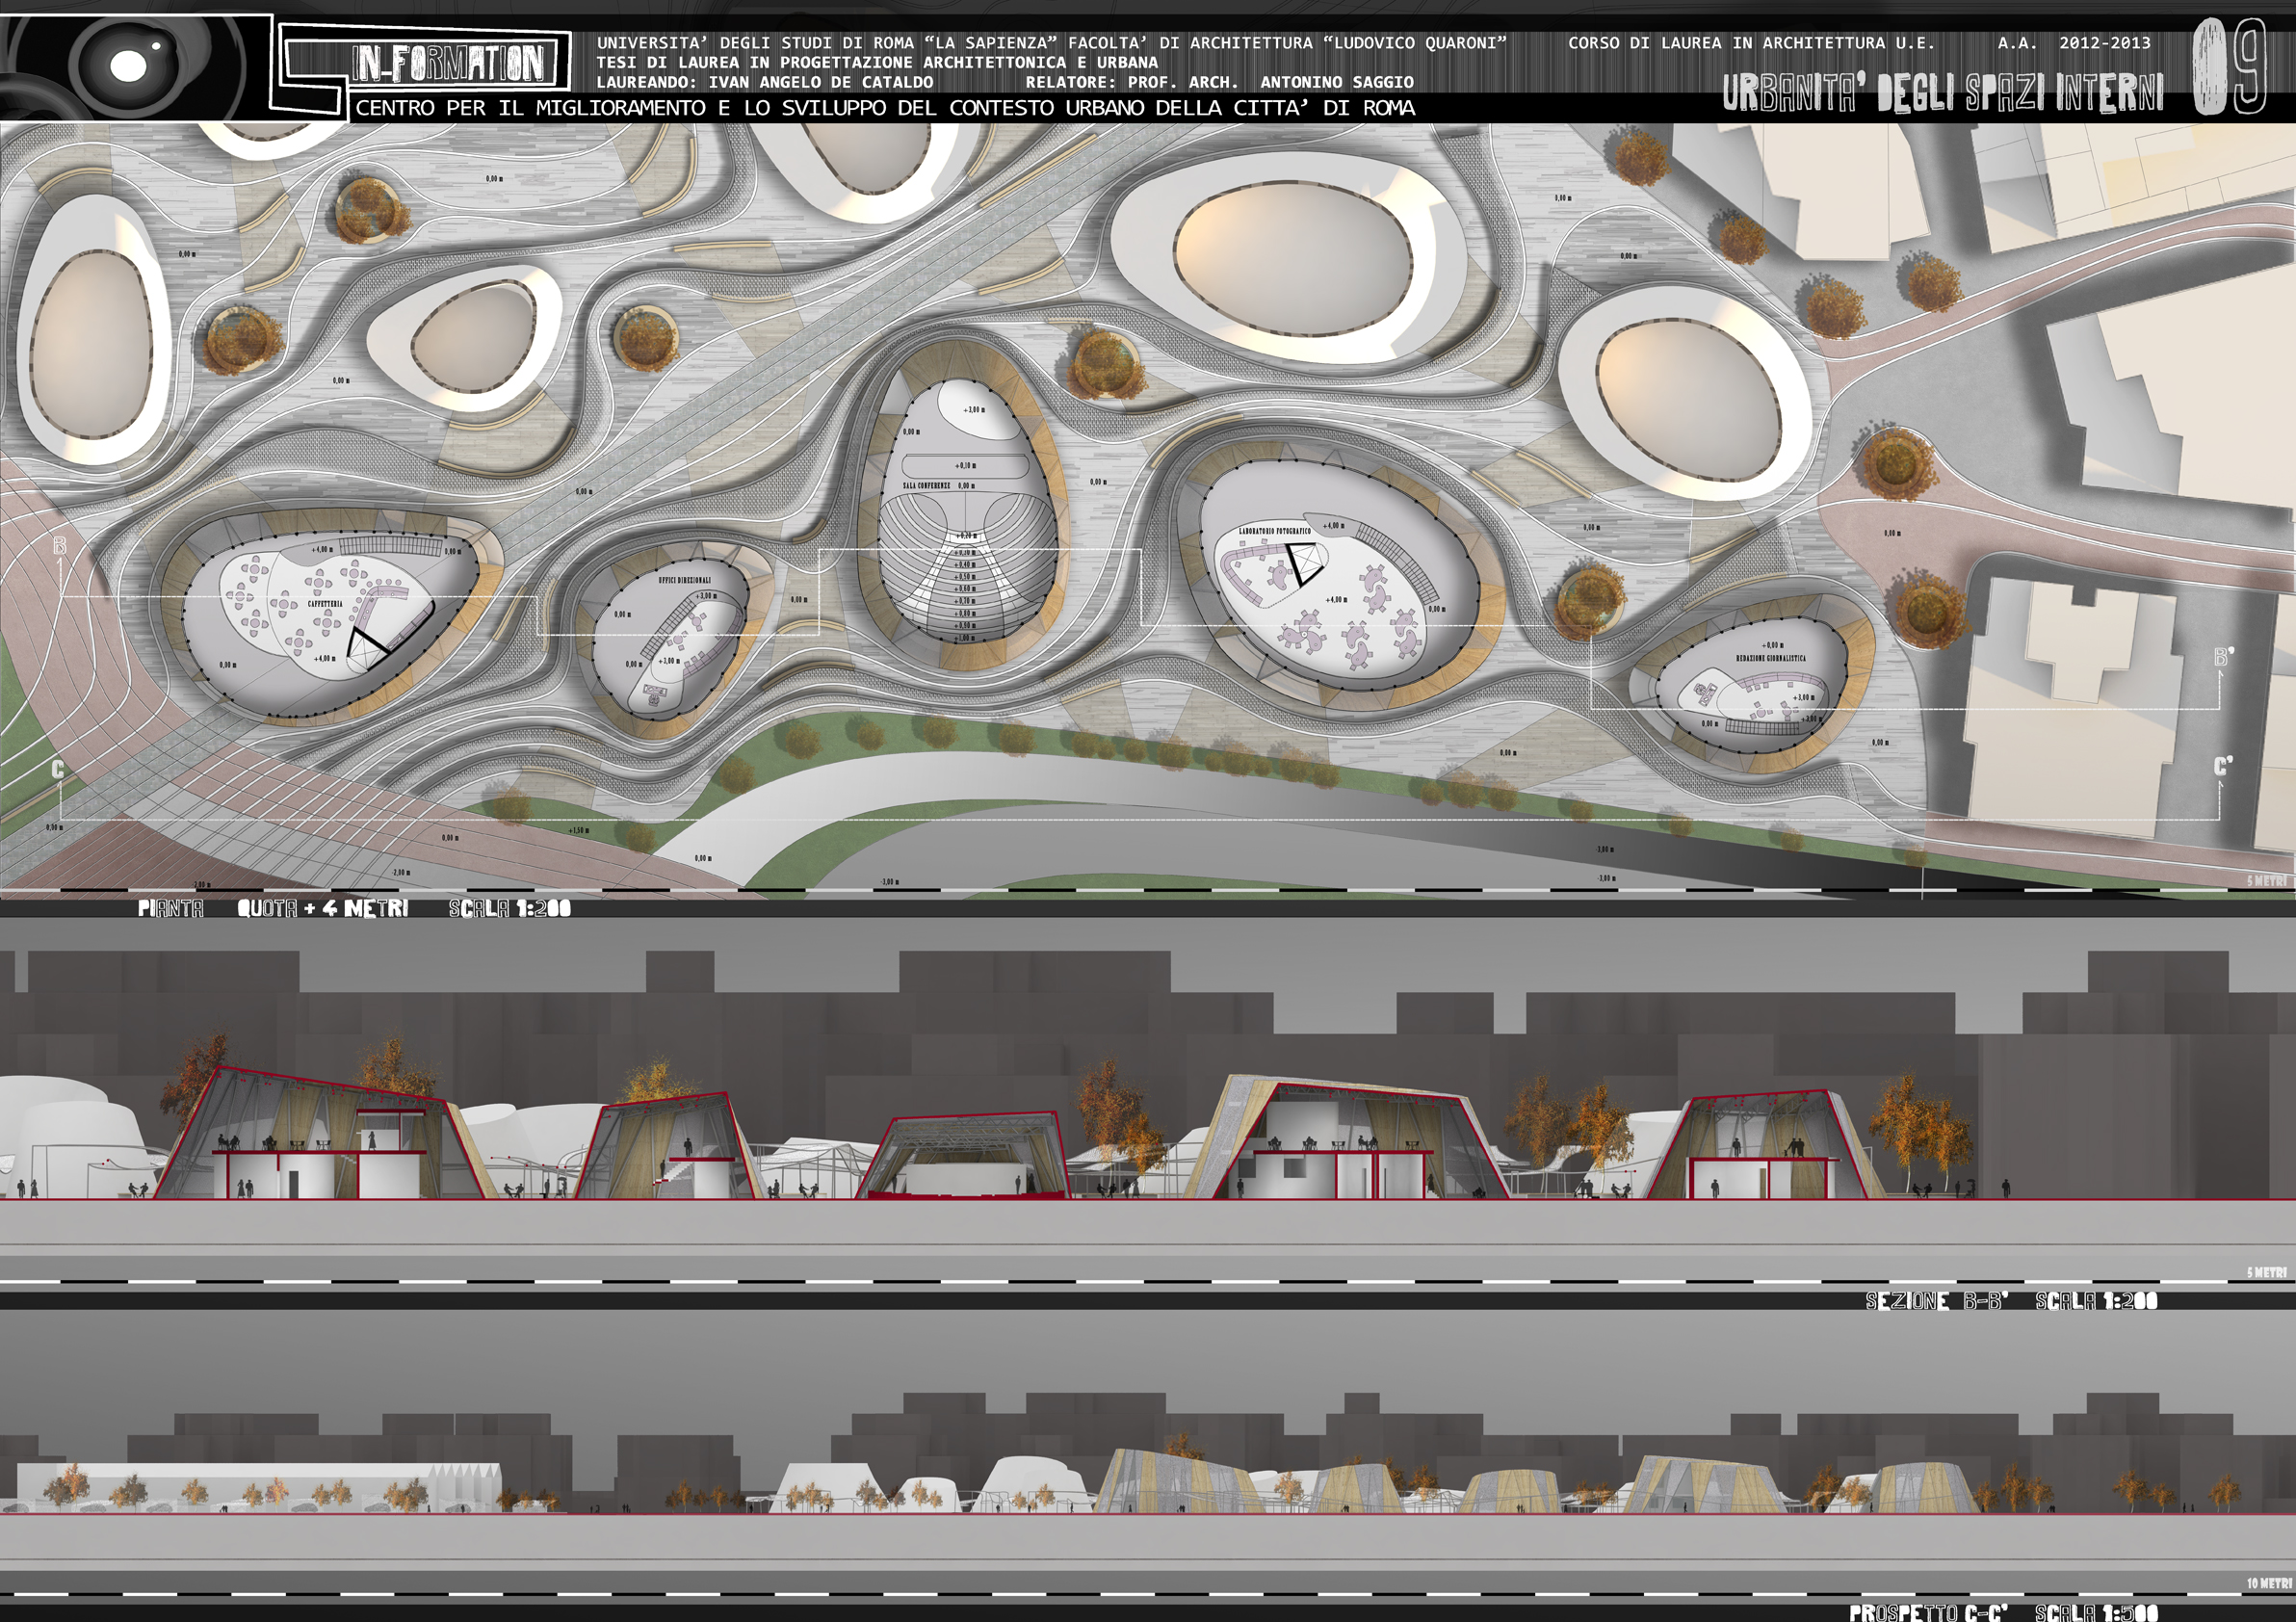Click the section marker C' on right
The width and height of the screenshot is (2296, 1622).
[x=2223, y=767]
